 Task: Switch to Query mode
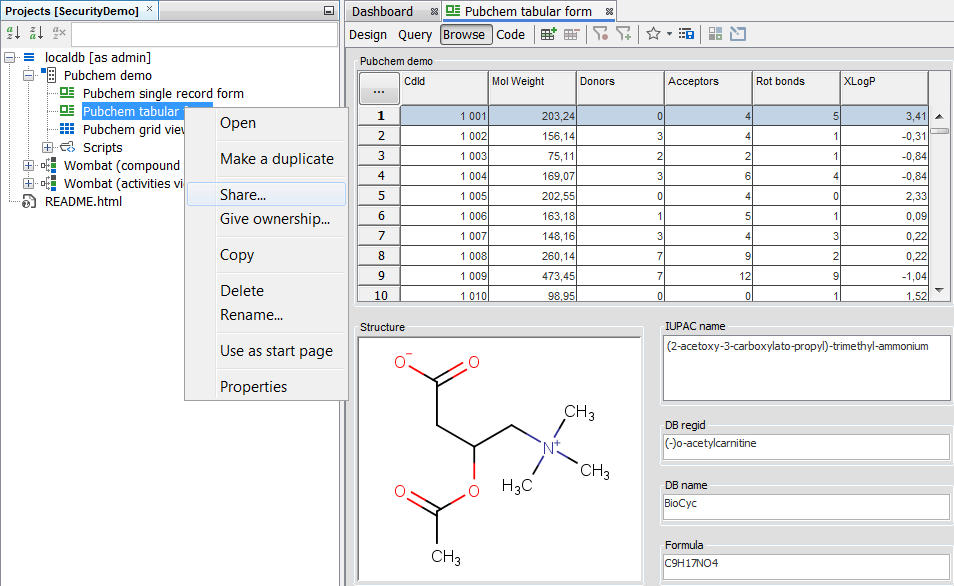coord(415,35)
